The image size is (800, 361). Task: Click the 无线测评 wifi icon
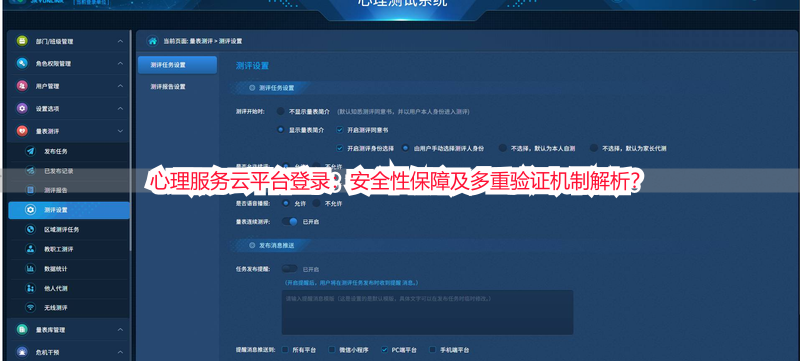point(31,307)
